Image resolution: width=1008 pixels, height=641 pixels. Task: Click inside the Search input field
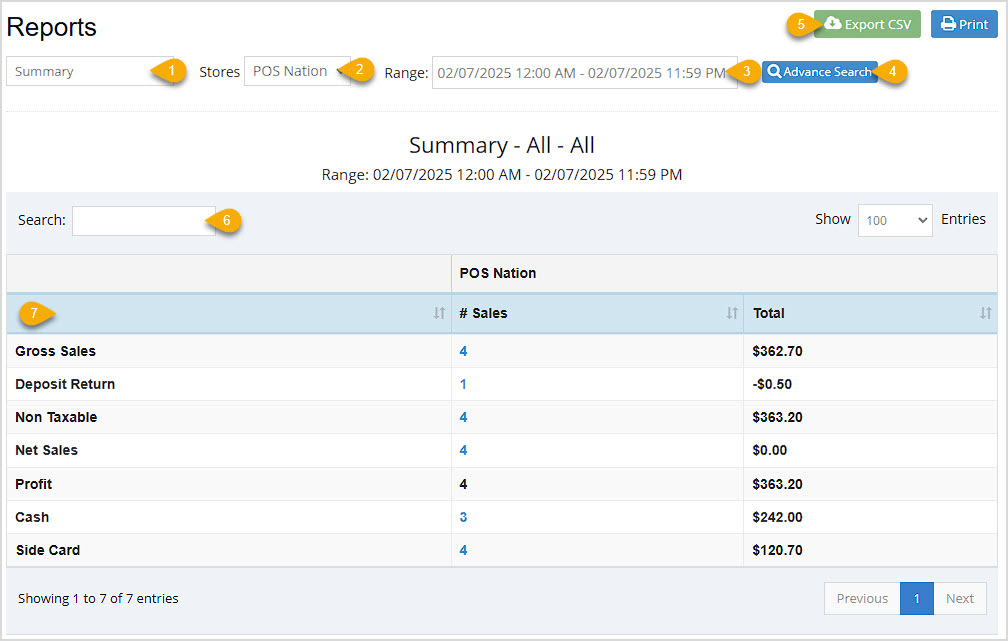[x=142, y=220]
